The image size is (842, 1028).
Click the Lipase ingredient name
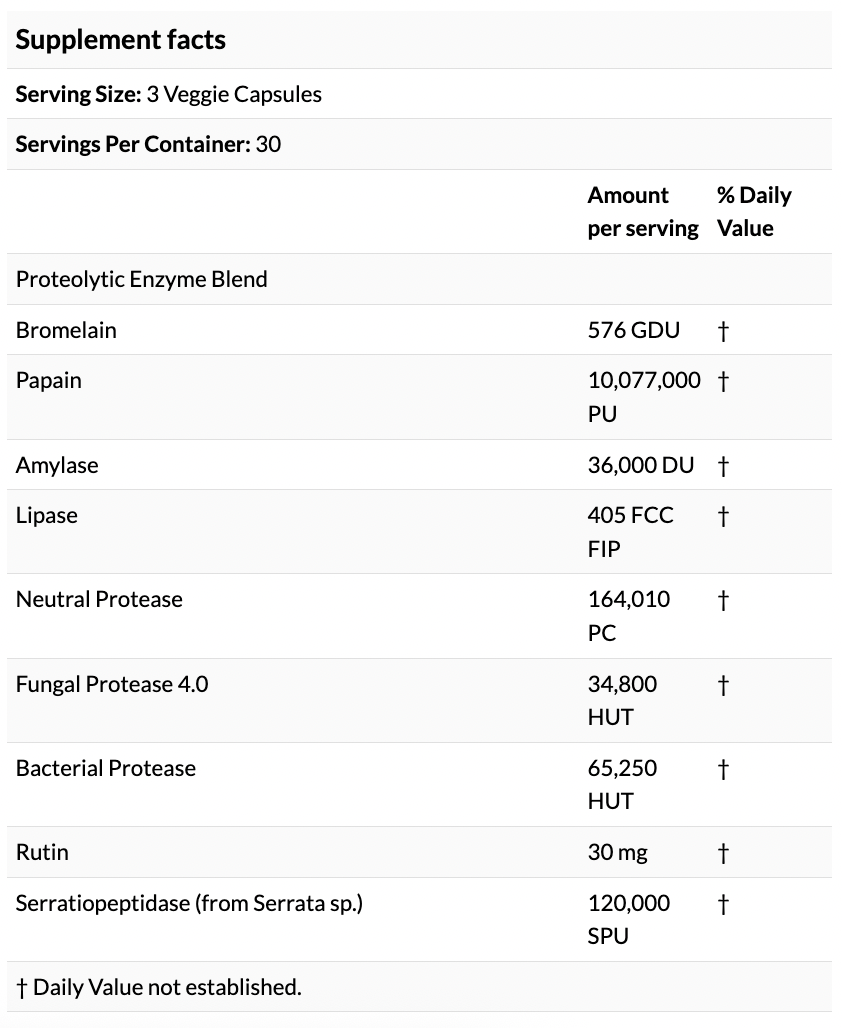click(47, 516)
